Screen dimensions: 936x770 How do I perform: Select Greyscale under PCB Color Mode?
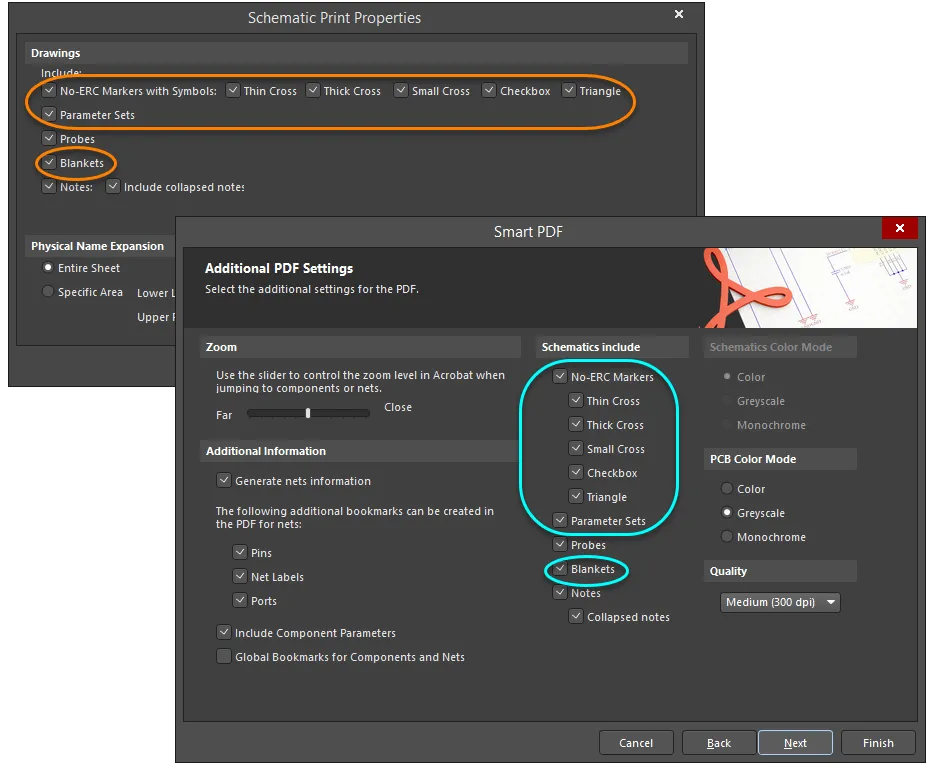[726, 512]
